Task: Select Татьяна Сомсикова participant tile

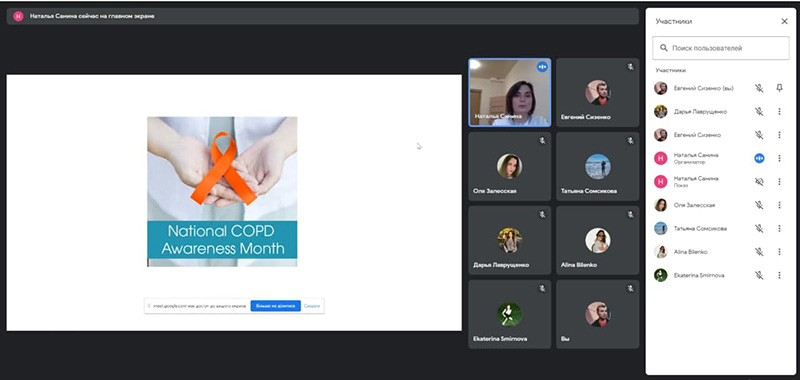Action: [597, 166]
